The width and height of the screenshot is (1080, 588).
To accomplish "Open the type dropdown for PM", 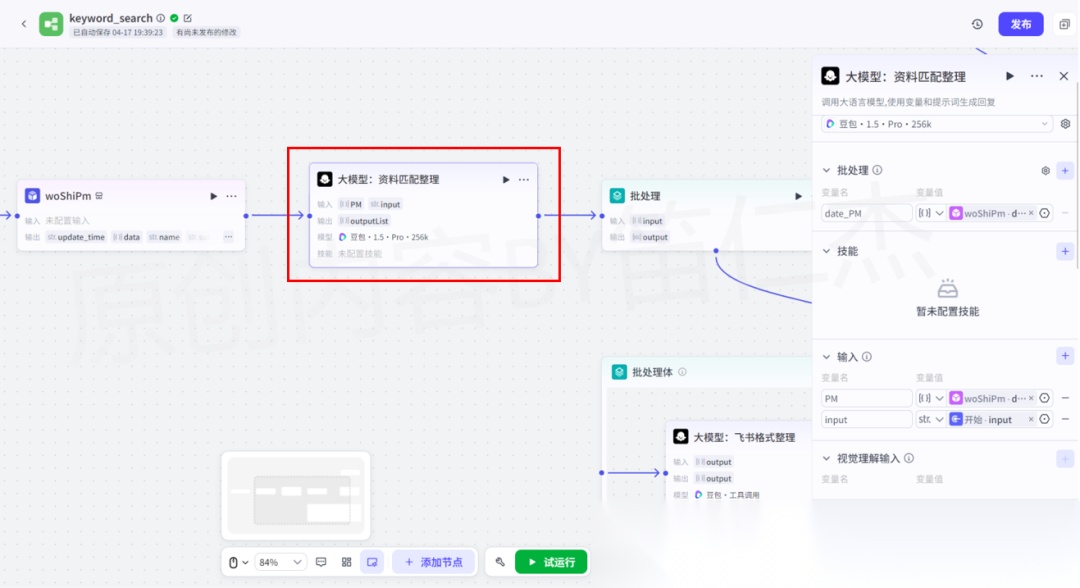I will click(930, 398).
